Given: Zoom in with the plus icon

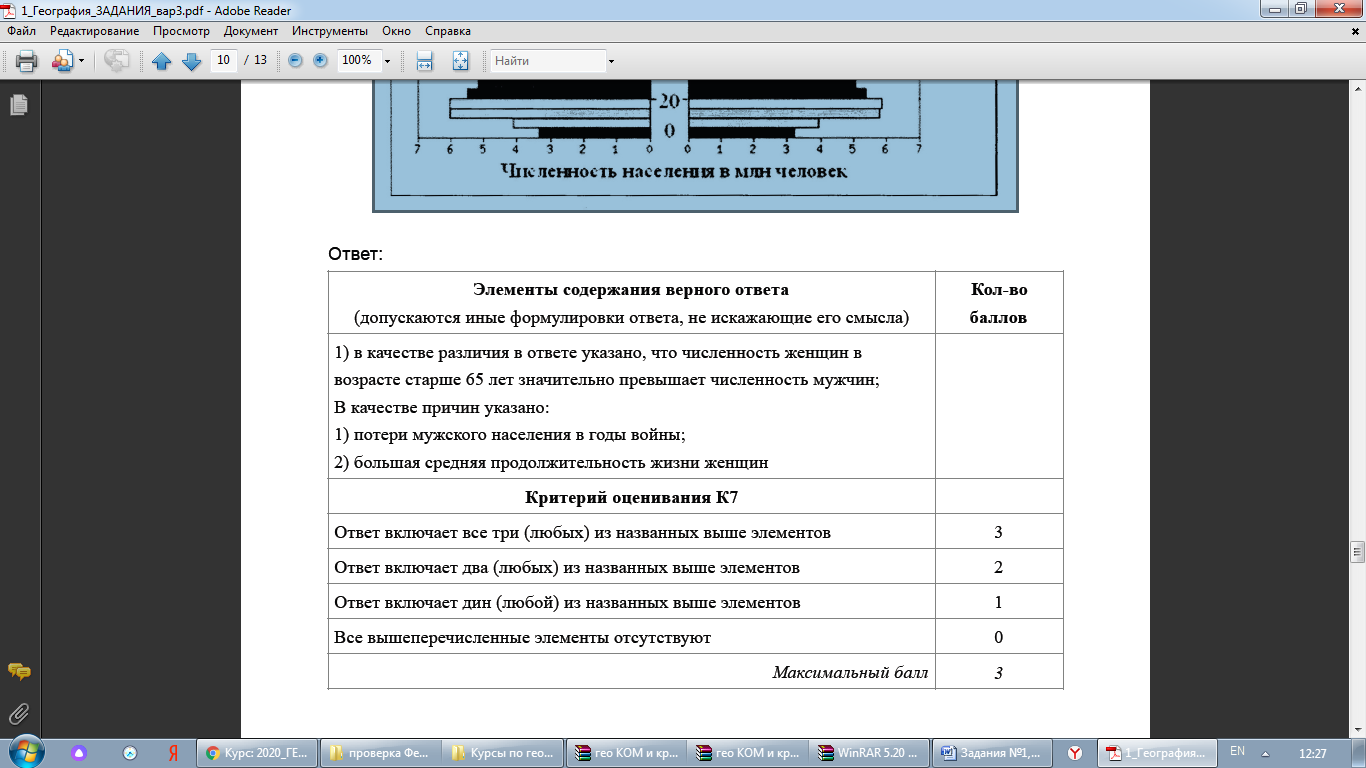Looking at the screenshot, I should (320, 60).
